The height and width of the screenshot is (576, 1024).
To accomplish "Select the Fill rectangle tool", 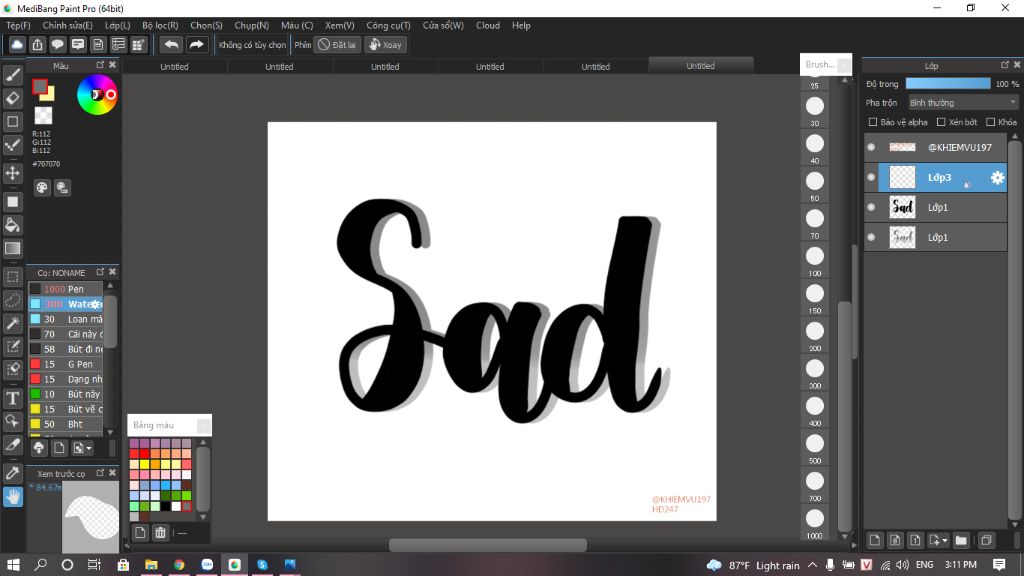I will [12, 202].
